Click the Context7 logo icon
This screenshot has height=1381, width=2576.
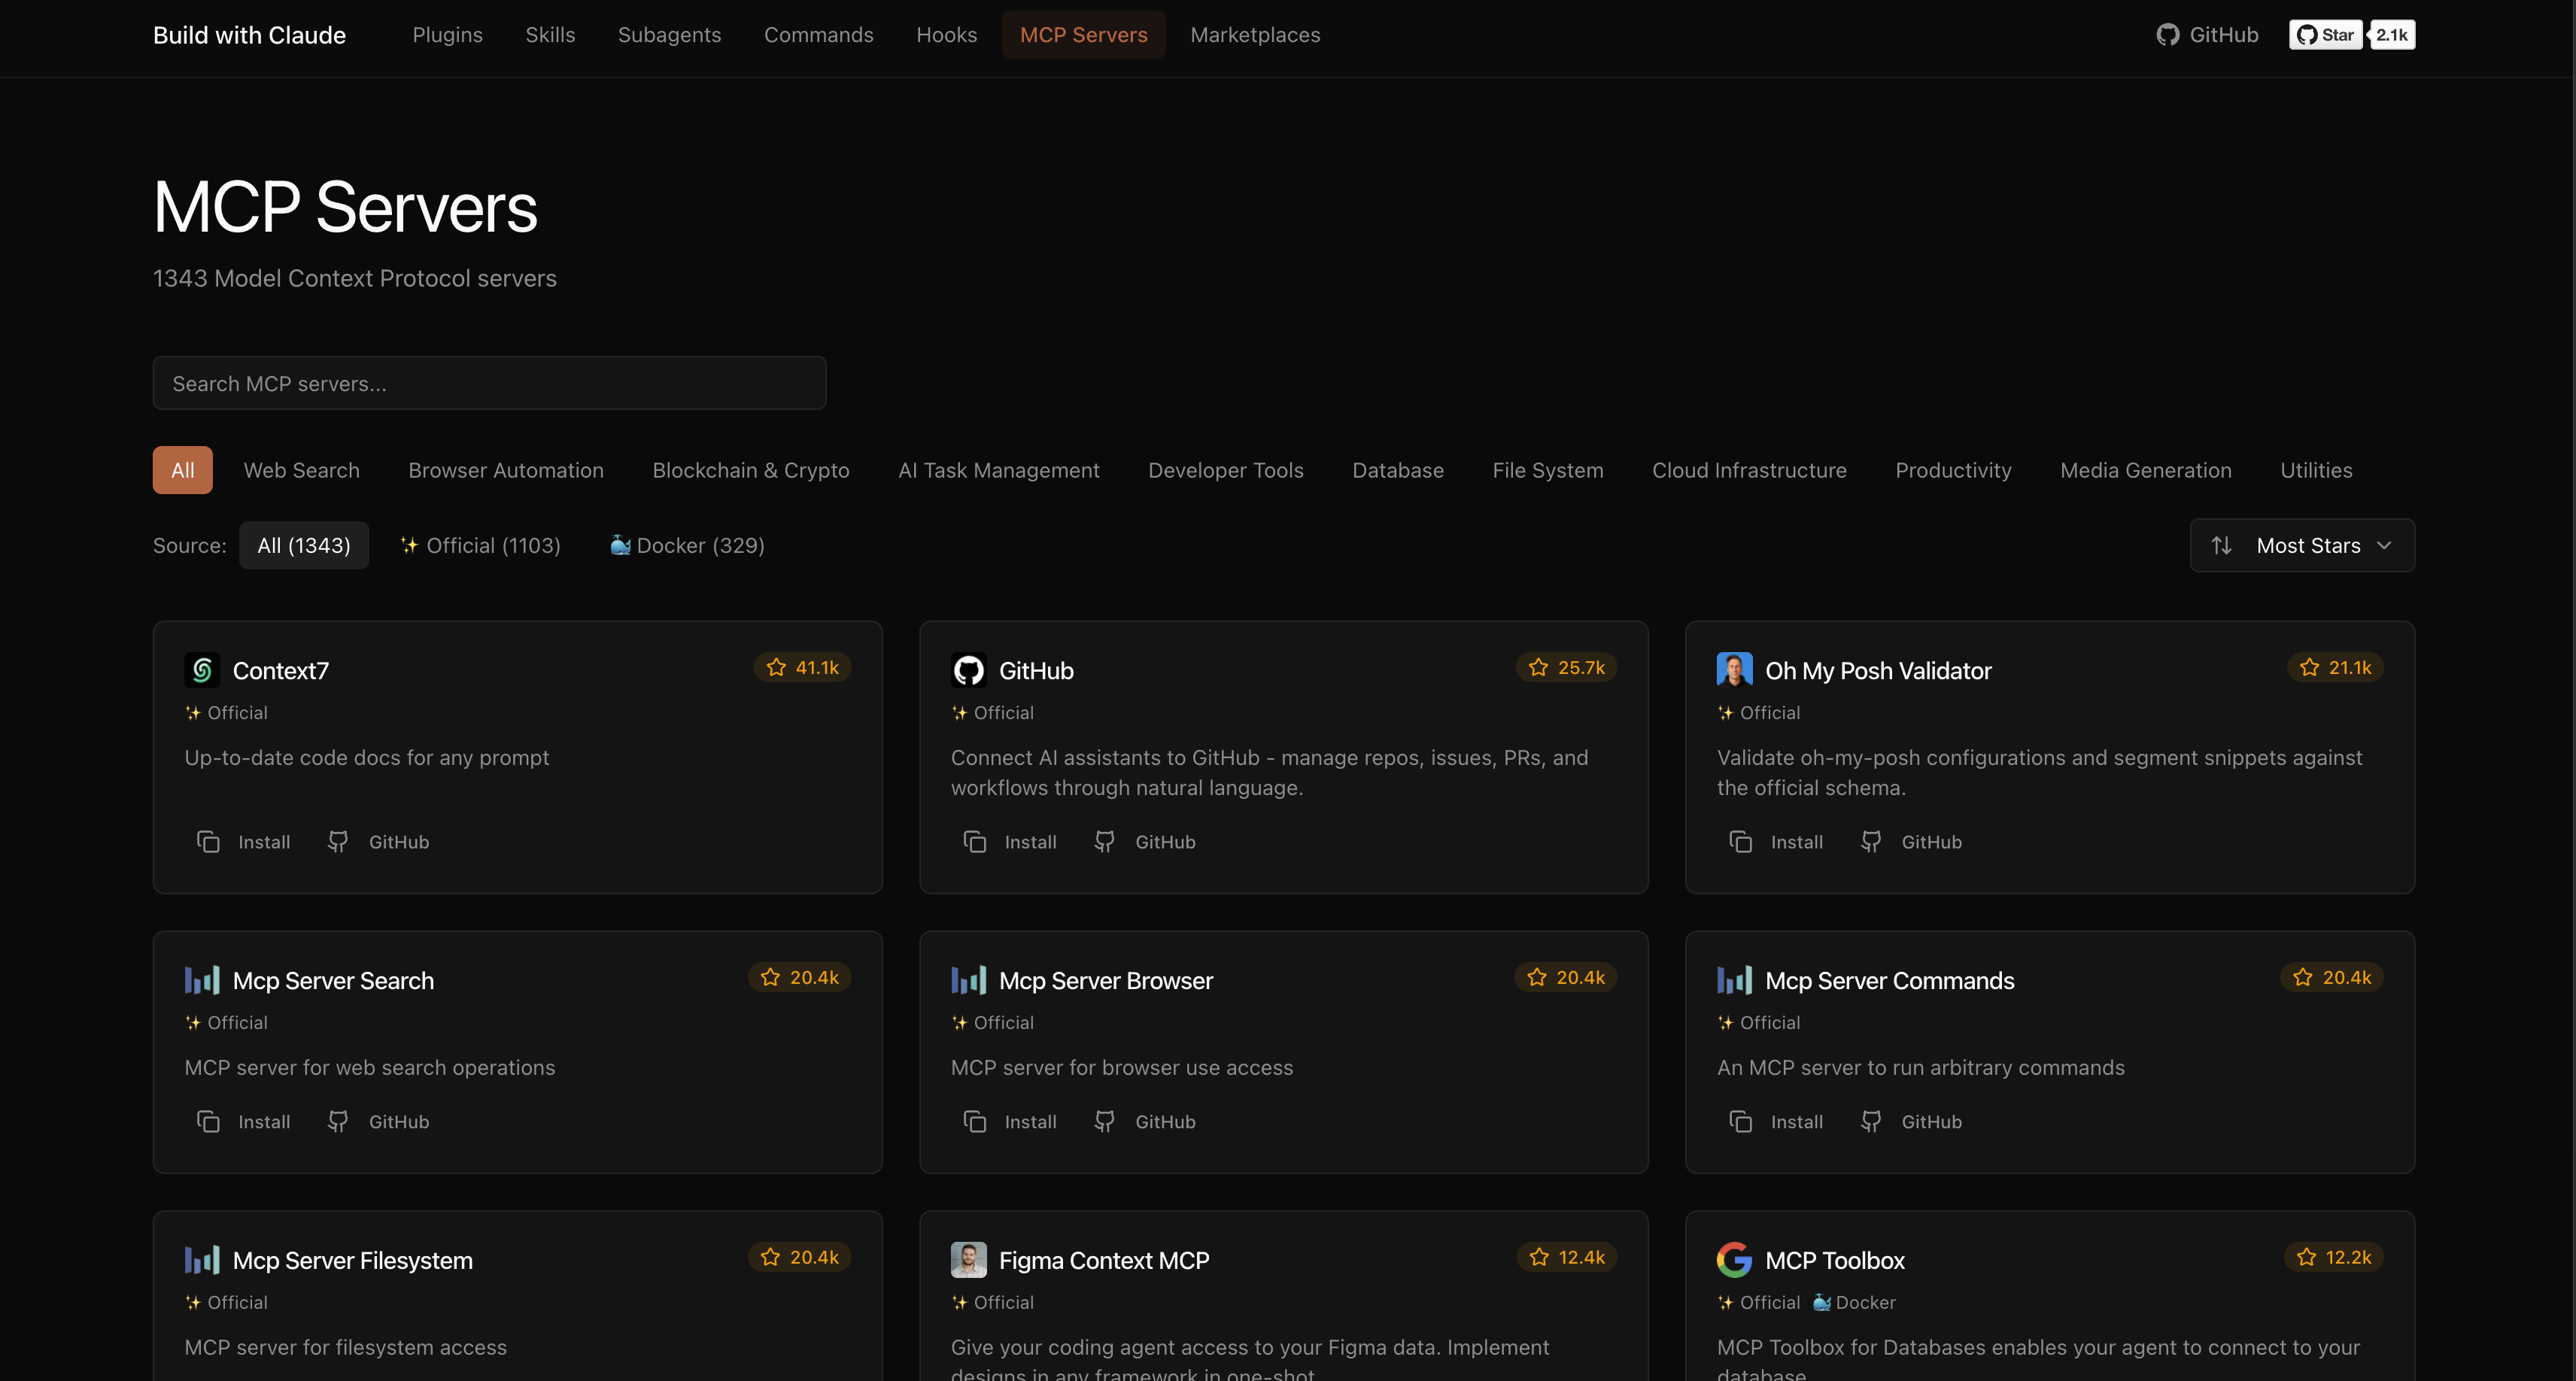[x=202, y=670]
